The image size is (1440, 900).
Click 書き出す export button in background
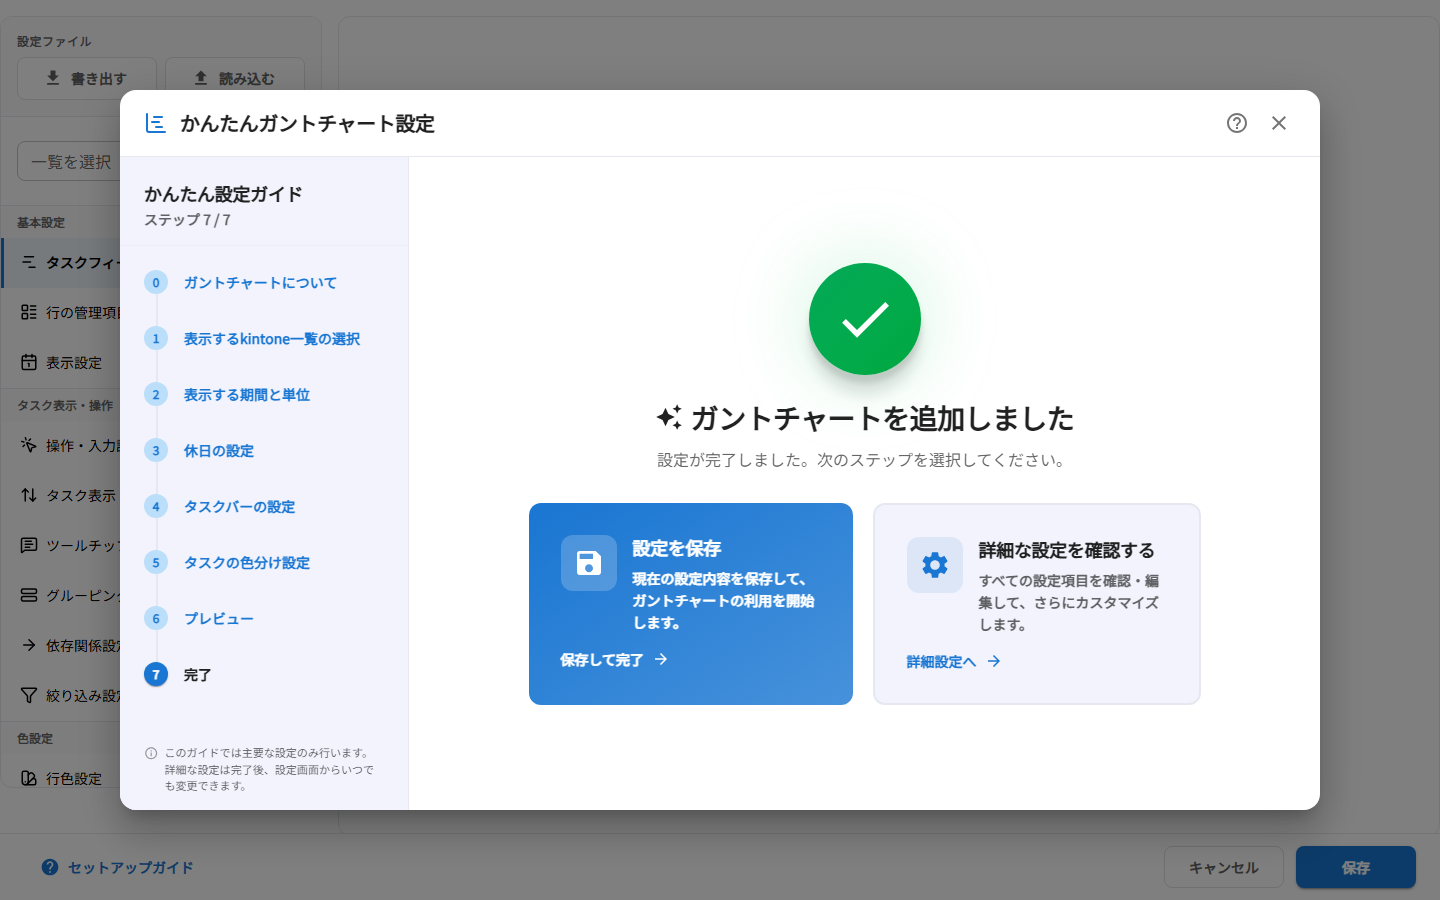(x=87, y=78)
